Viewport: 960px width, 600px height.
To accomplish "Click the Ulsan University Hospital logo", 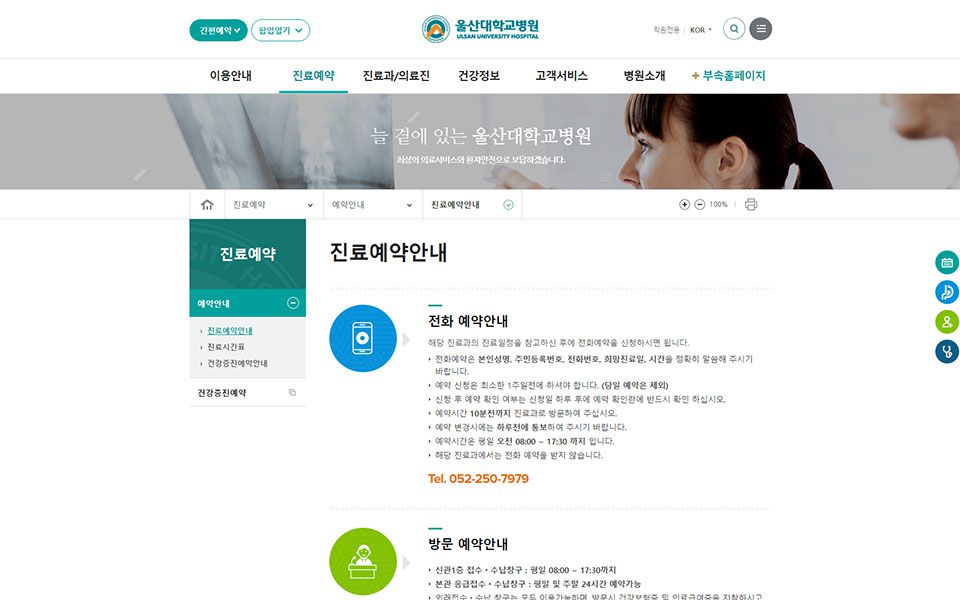I will tap(480, 29).
